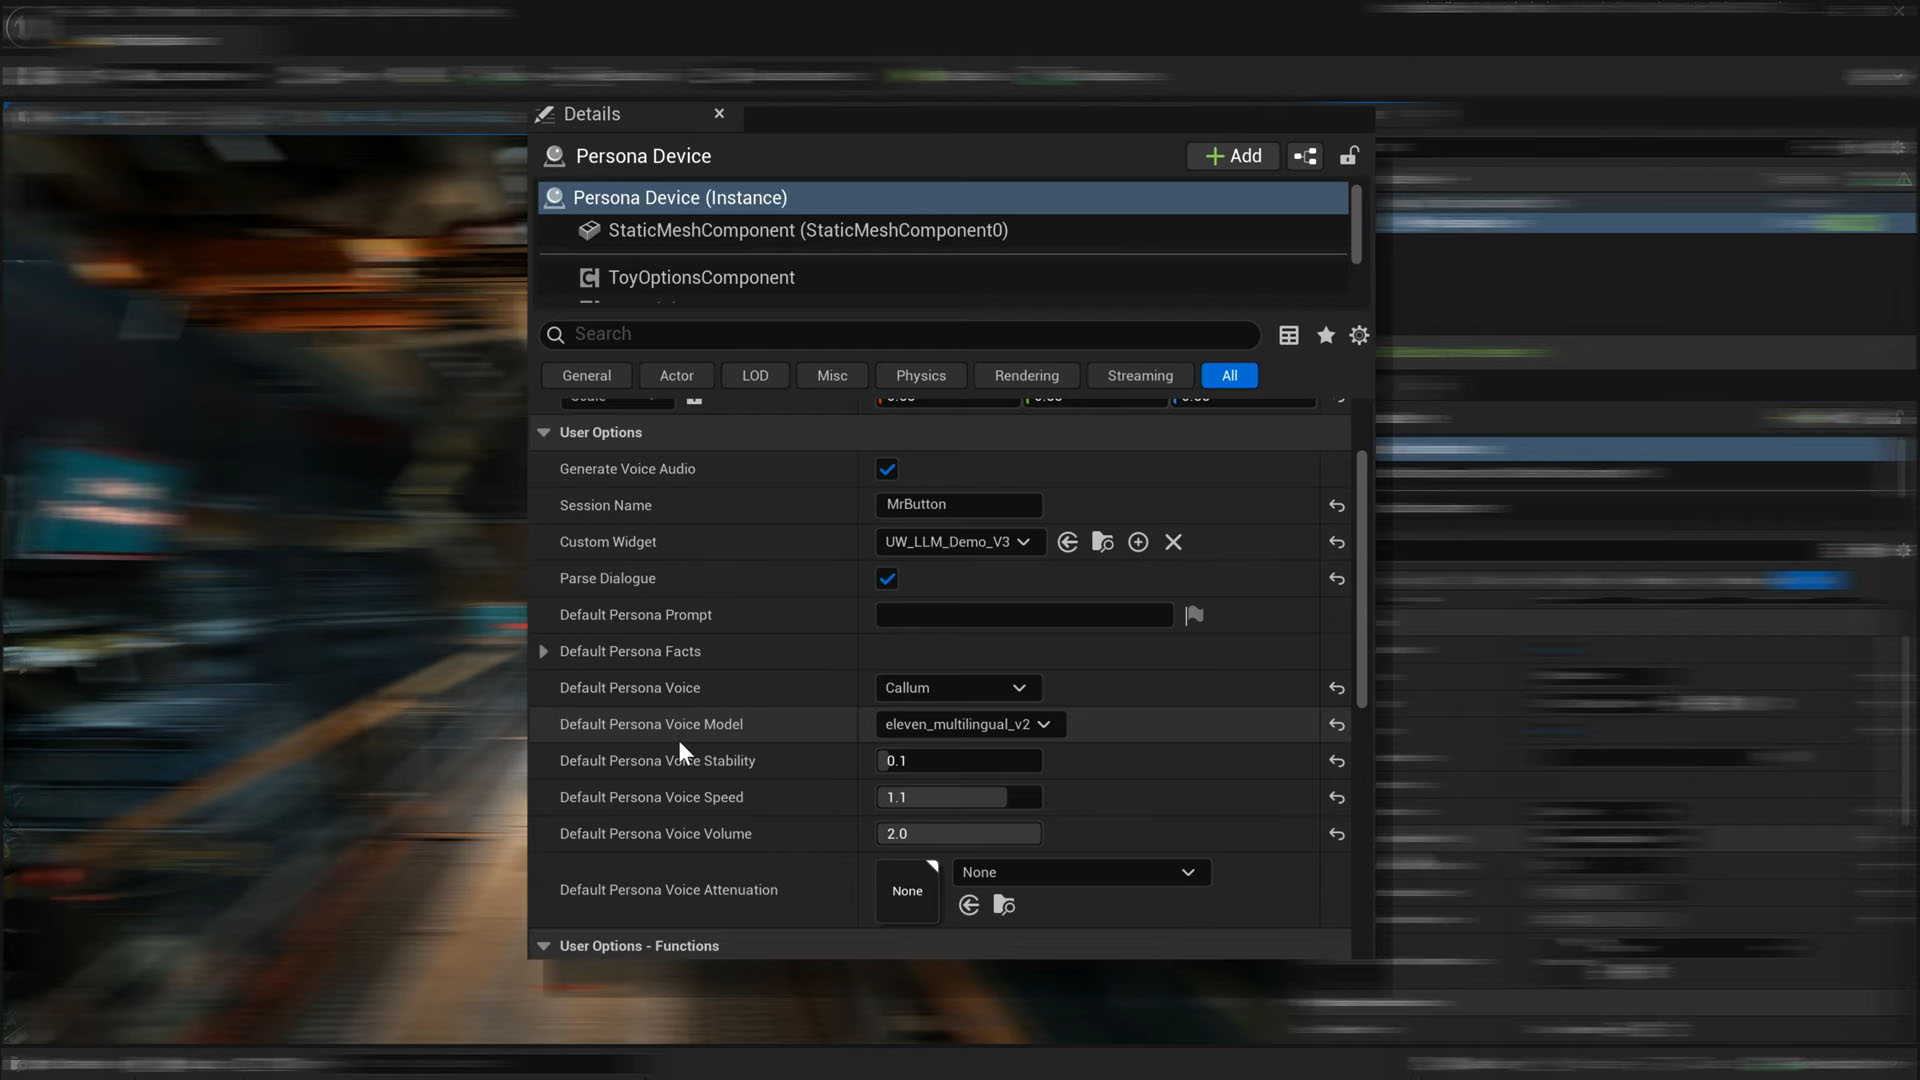This screenshot has height=1080, width=1920.
Task: Use selected asset arrow for Custom Widget
Action: (1067, 542)
